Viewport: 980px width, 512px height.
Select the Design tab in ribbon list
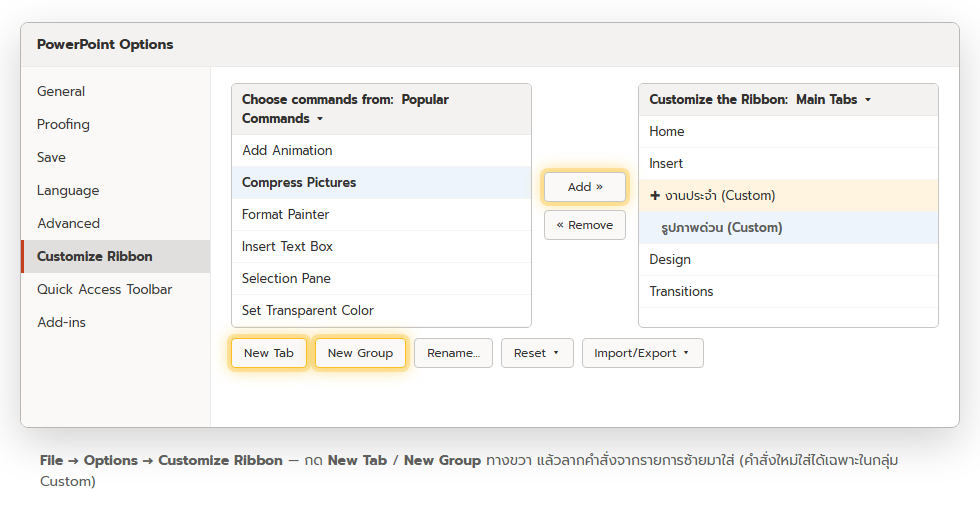tap(788, 259)
